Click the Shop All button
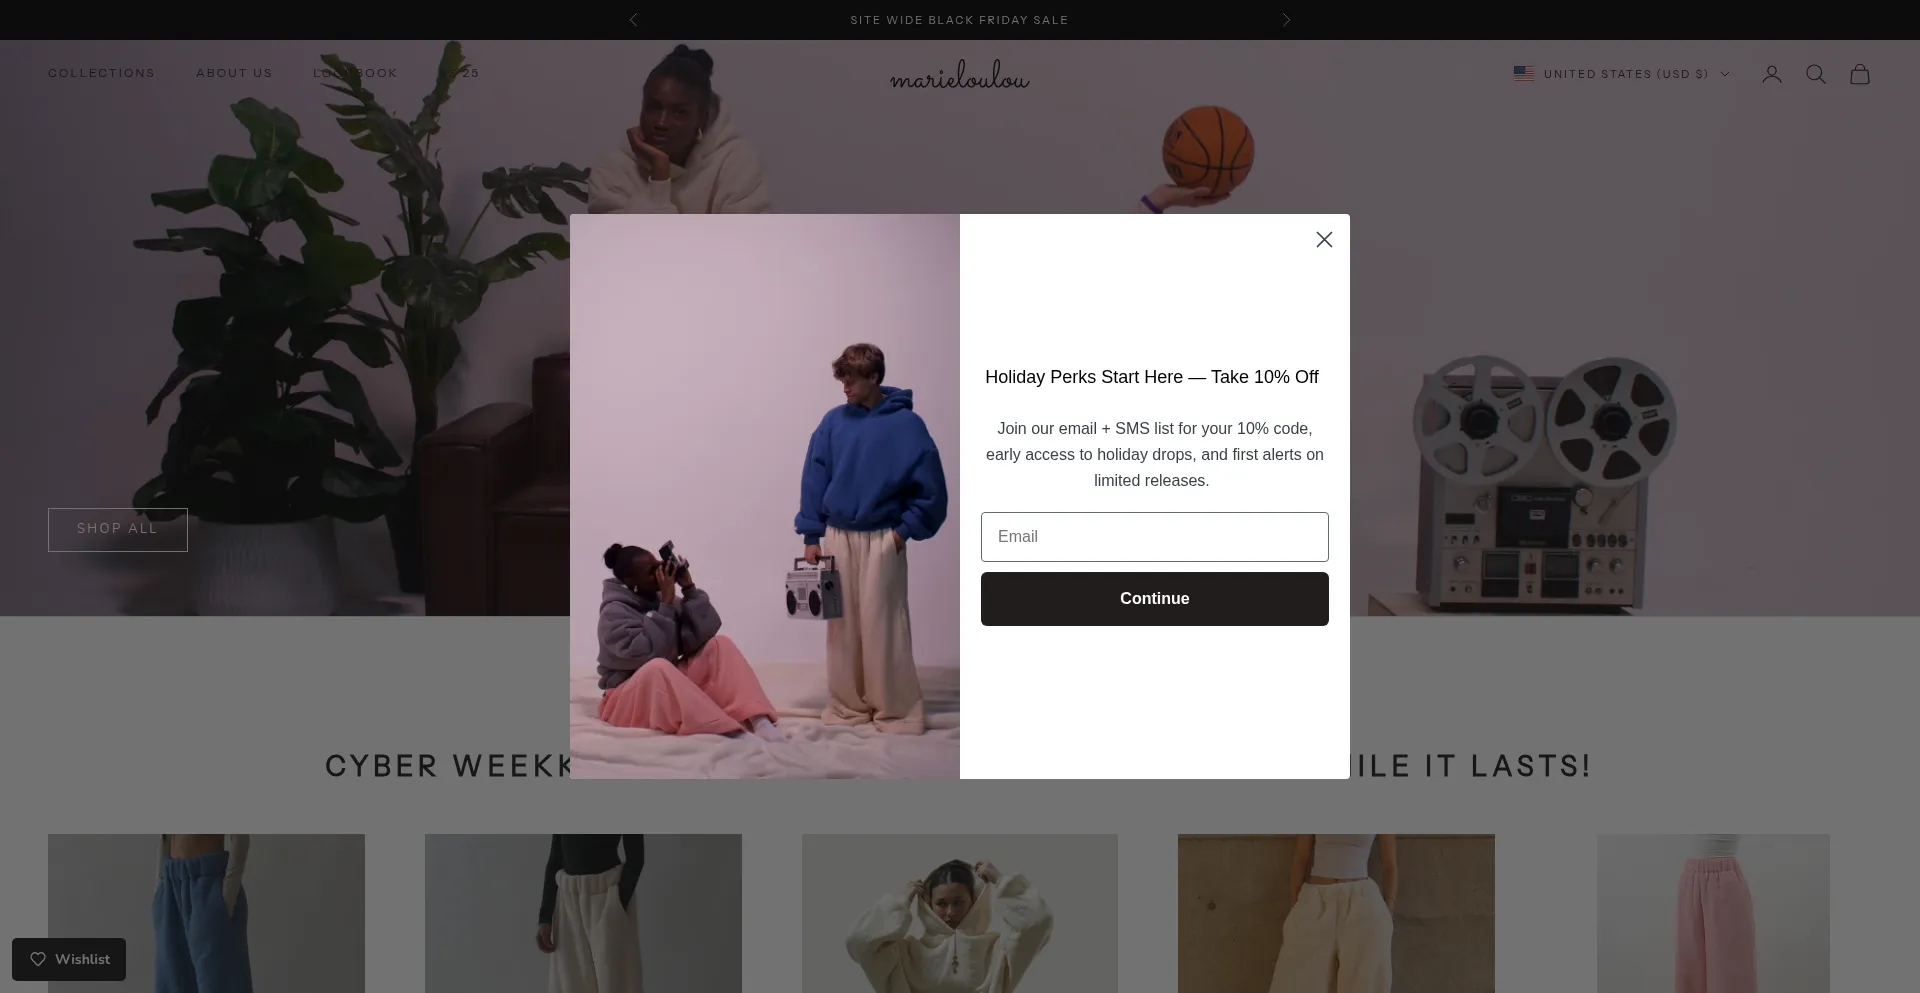The image size is (1920, 993). click(118, 529)
